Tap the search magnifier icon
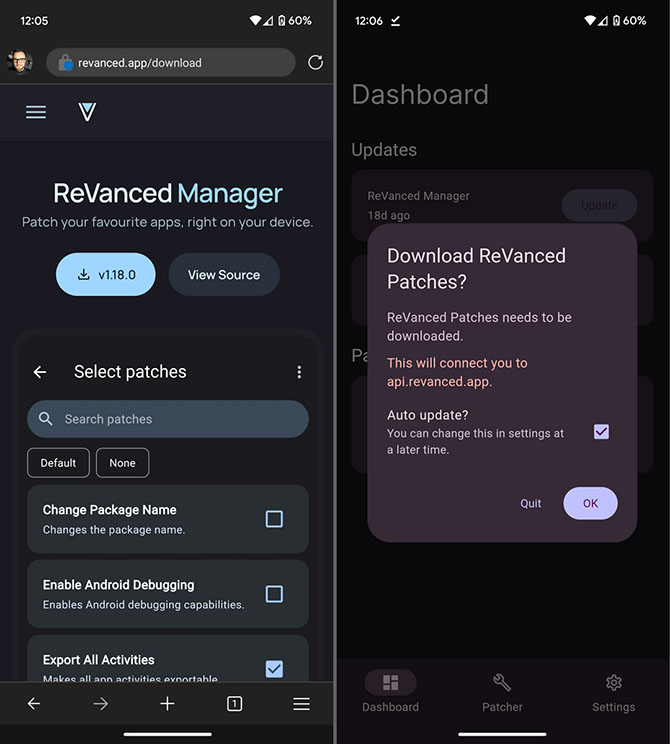This screenshot has width=670, height=744. click(46, 418)
